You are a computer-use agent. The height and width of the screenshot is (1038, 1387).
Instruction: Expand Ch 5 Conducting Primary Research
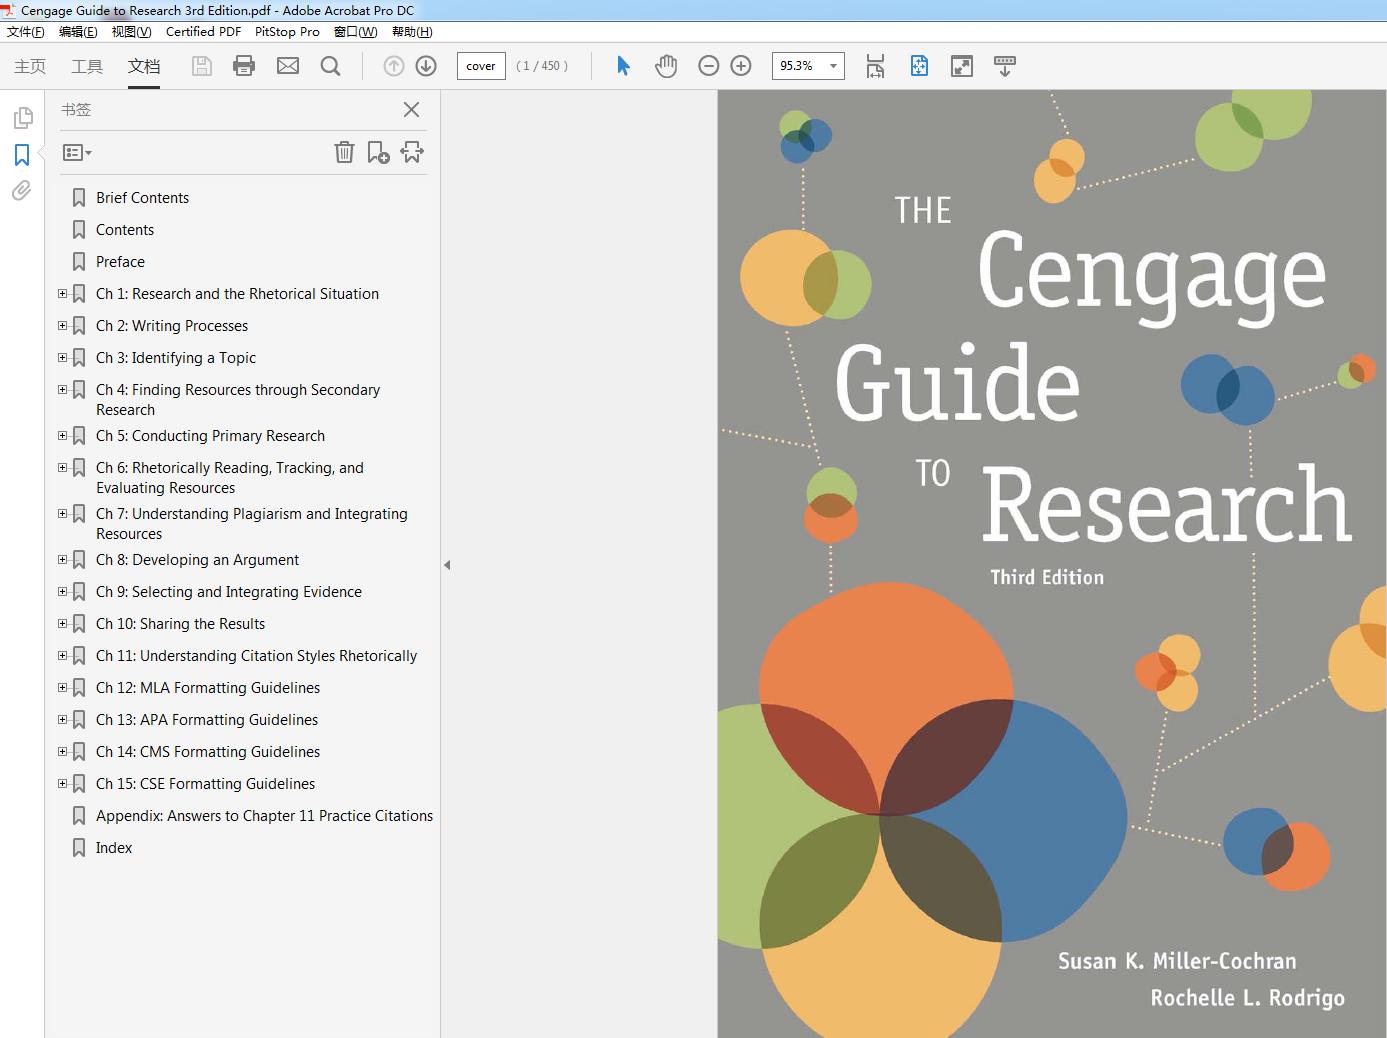pyautogui.click(x=62, y=436)
